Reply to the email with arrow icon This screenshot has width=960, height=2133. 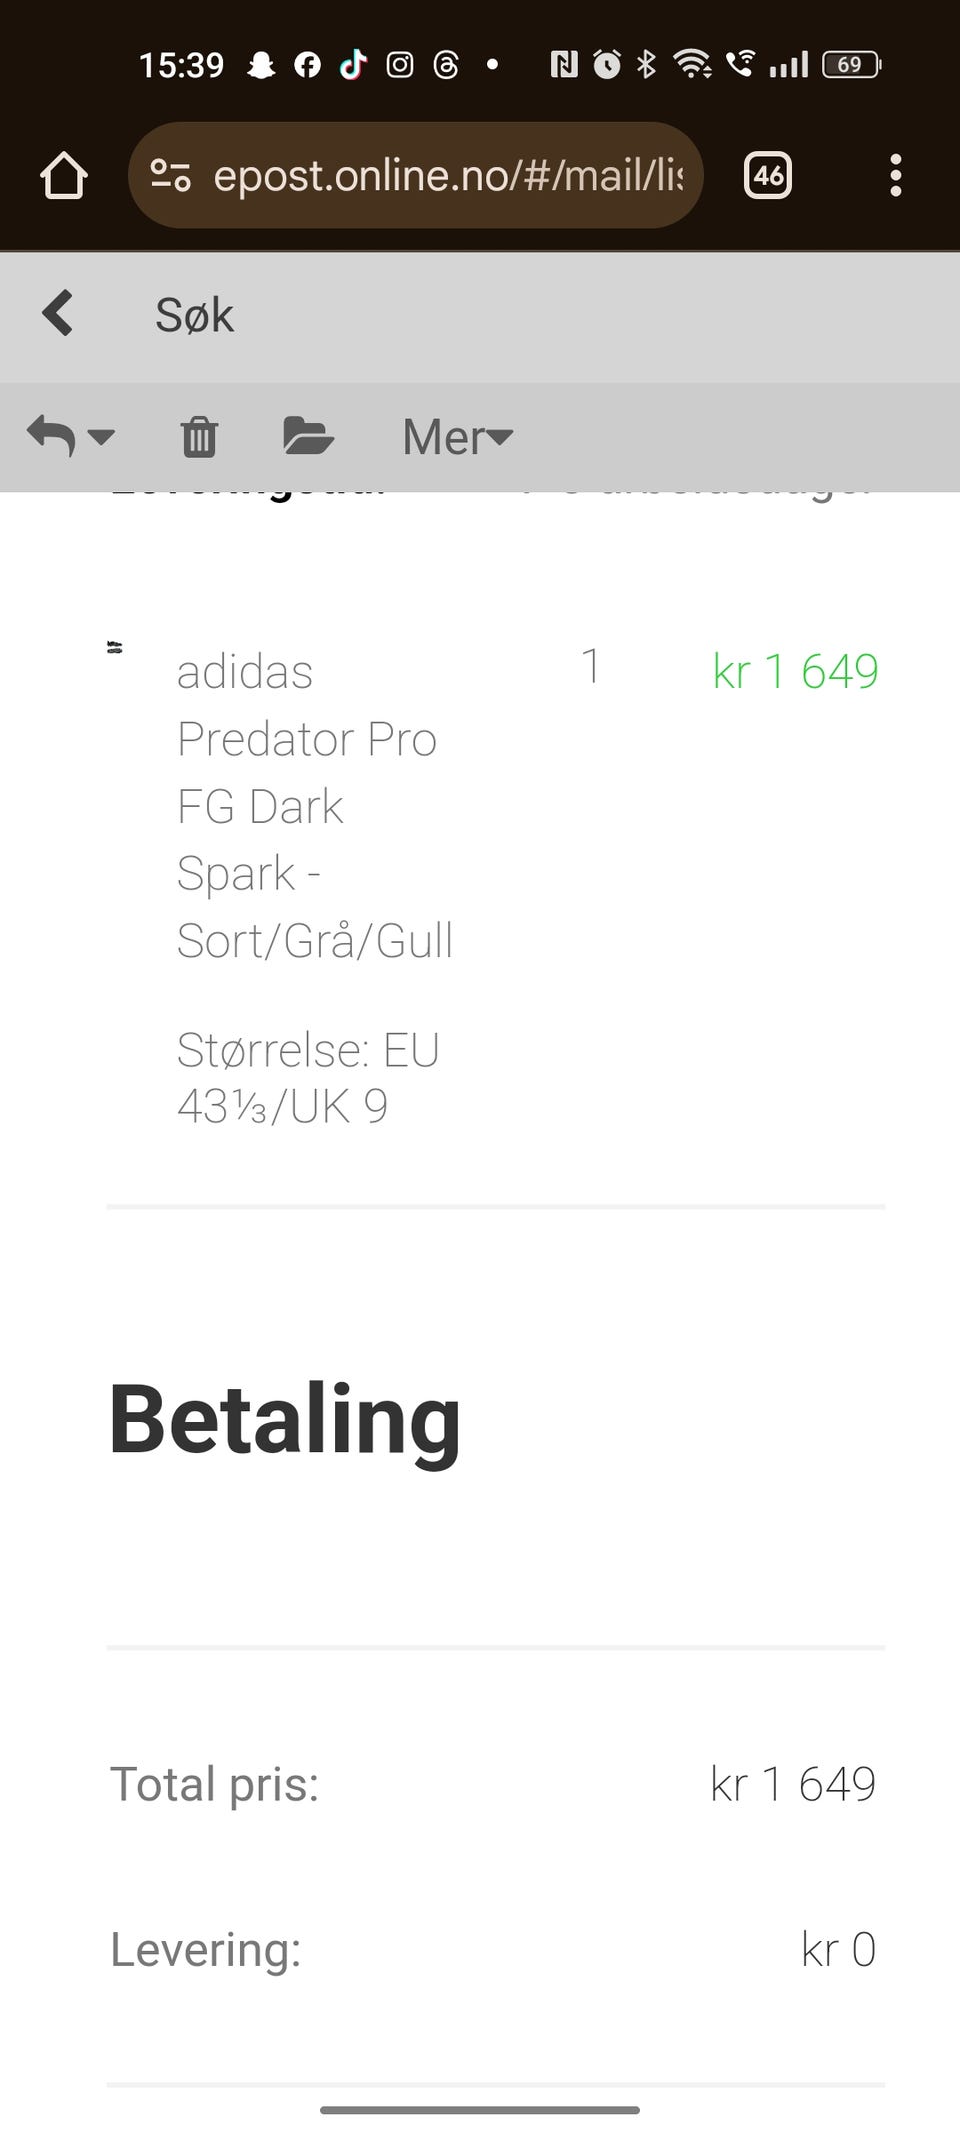pyautogui.click(x=52, y=436)
